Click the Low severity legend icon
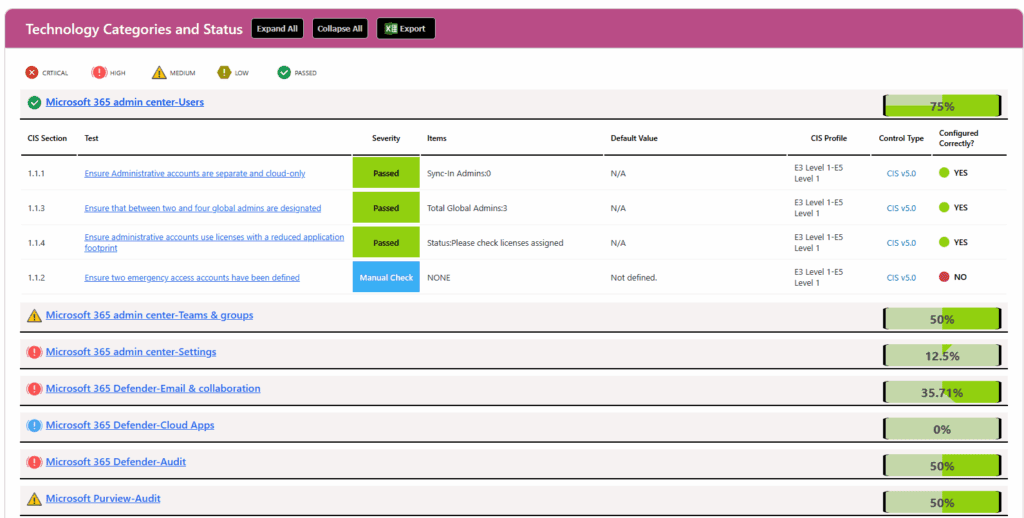 tap(224, 73)
